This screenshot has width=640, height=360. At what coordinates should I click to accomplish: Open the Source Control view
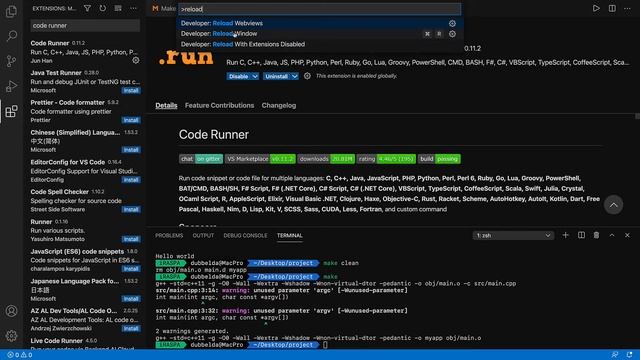pos(11,61)
